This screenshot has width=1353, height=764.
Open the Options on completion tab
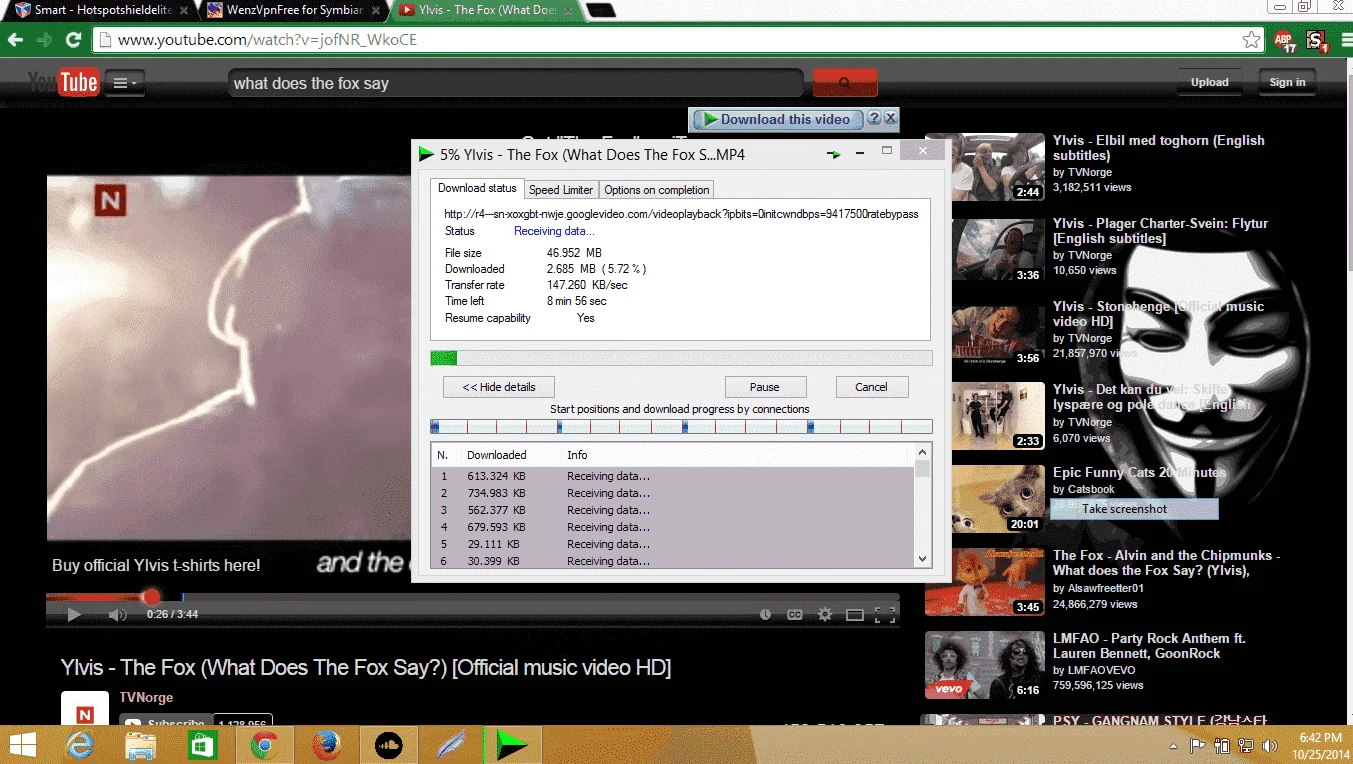(657, 190)
